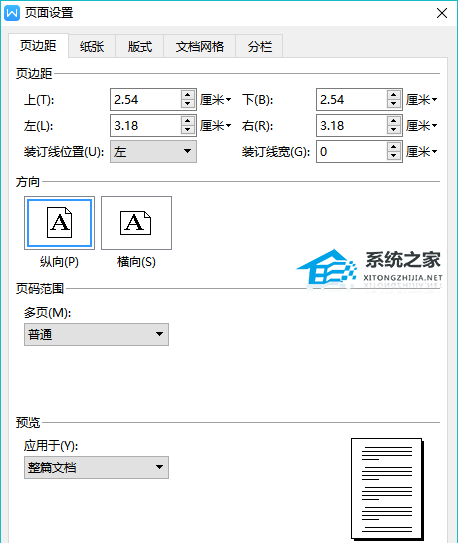This screenshot has height=543, width=458.
Task: Increase top margin with the up spinner arrow
Action: (x=187, y=95)
